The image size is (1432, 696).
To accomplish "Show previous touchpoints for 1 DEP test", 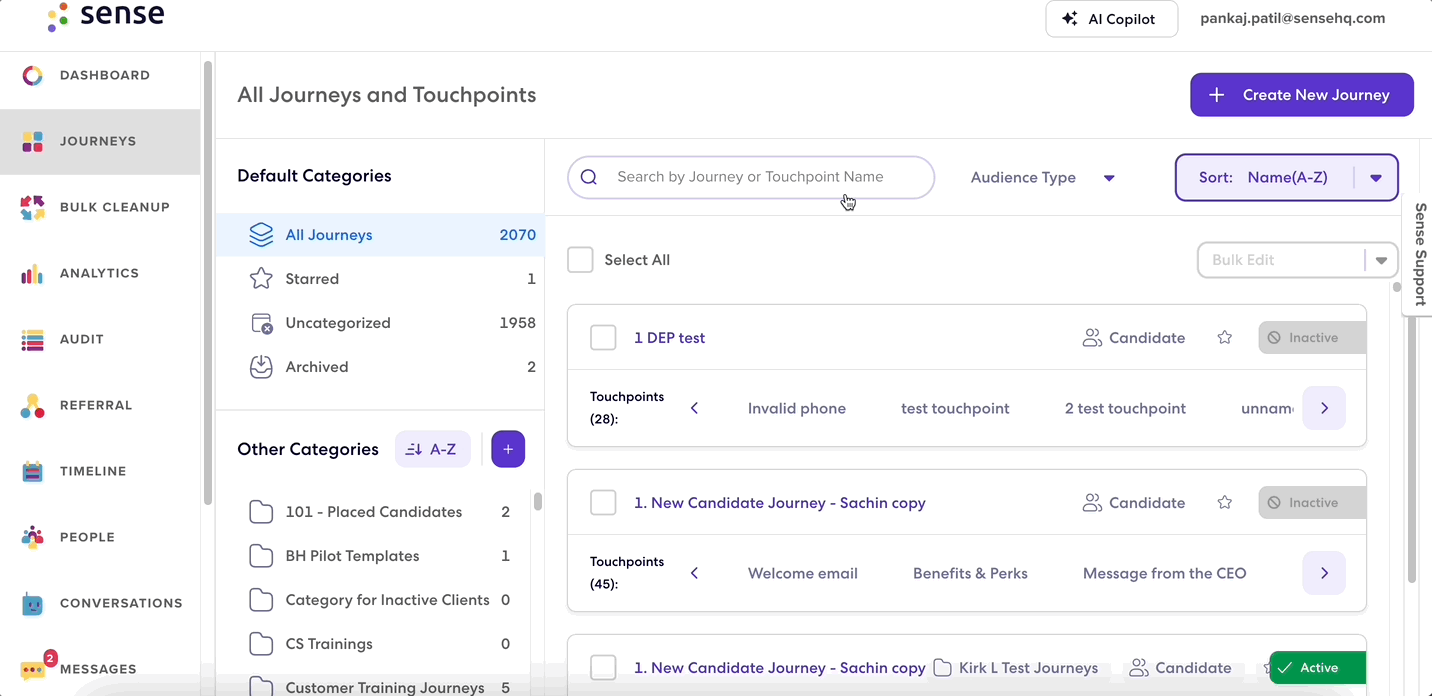I will click(694, 408).
